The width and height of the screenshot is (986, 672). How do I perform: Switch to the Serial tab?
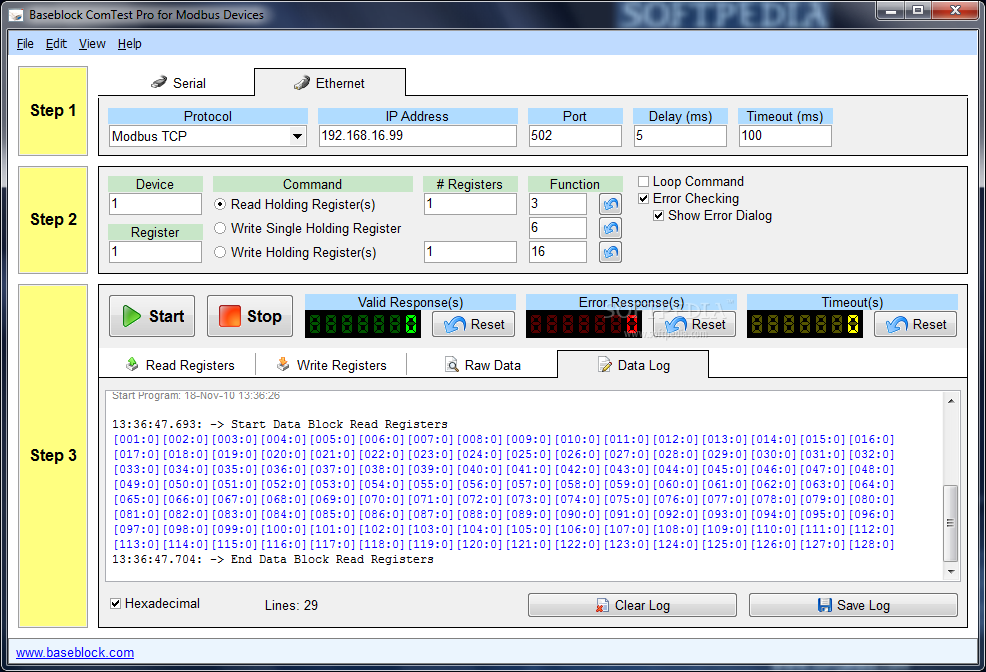click(x=179, y=83)
